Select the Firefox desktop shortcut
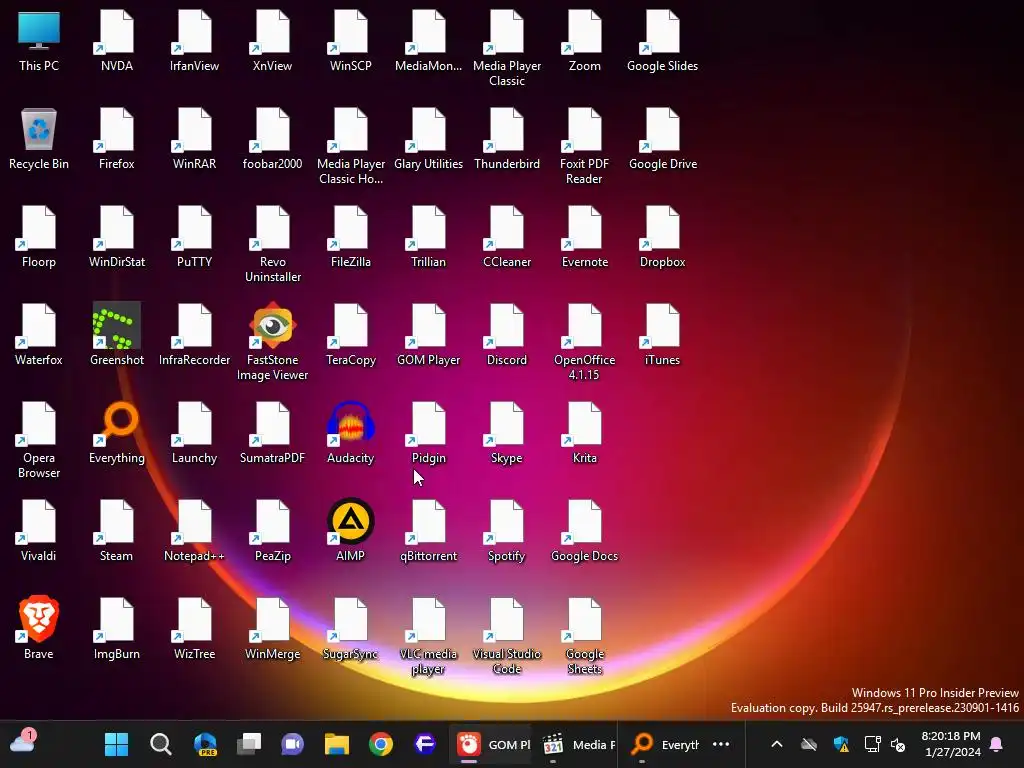The width and height of the screenshot is (1024, 768). pyautogui.click(x=116, y=138)
